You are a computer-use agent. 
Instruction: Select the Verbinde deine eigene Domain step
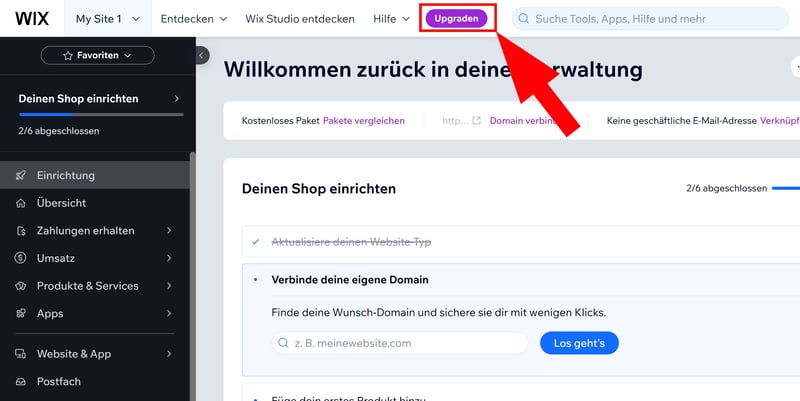click(x=350, y=280)
